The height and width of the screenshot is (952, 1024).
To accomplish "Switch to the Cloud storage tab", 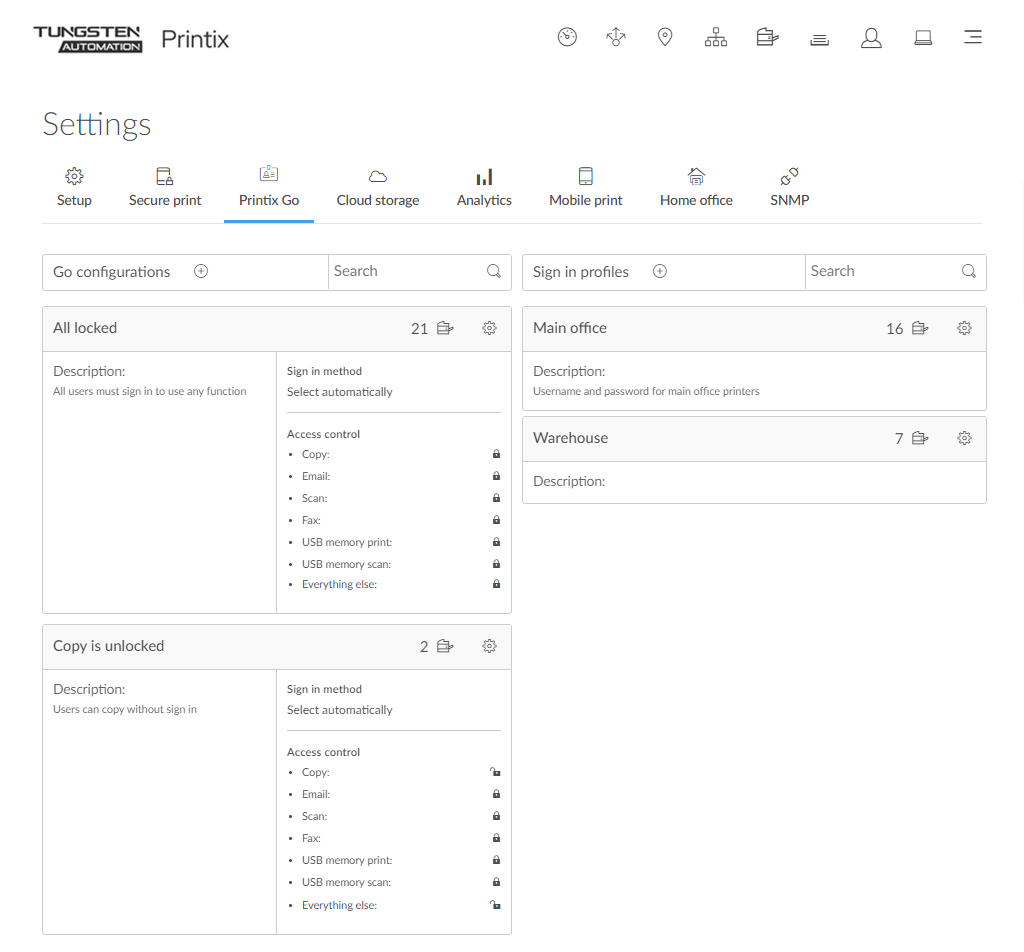I will pyautogui.click(x=378, y=188).
